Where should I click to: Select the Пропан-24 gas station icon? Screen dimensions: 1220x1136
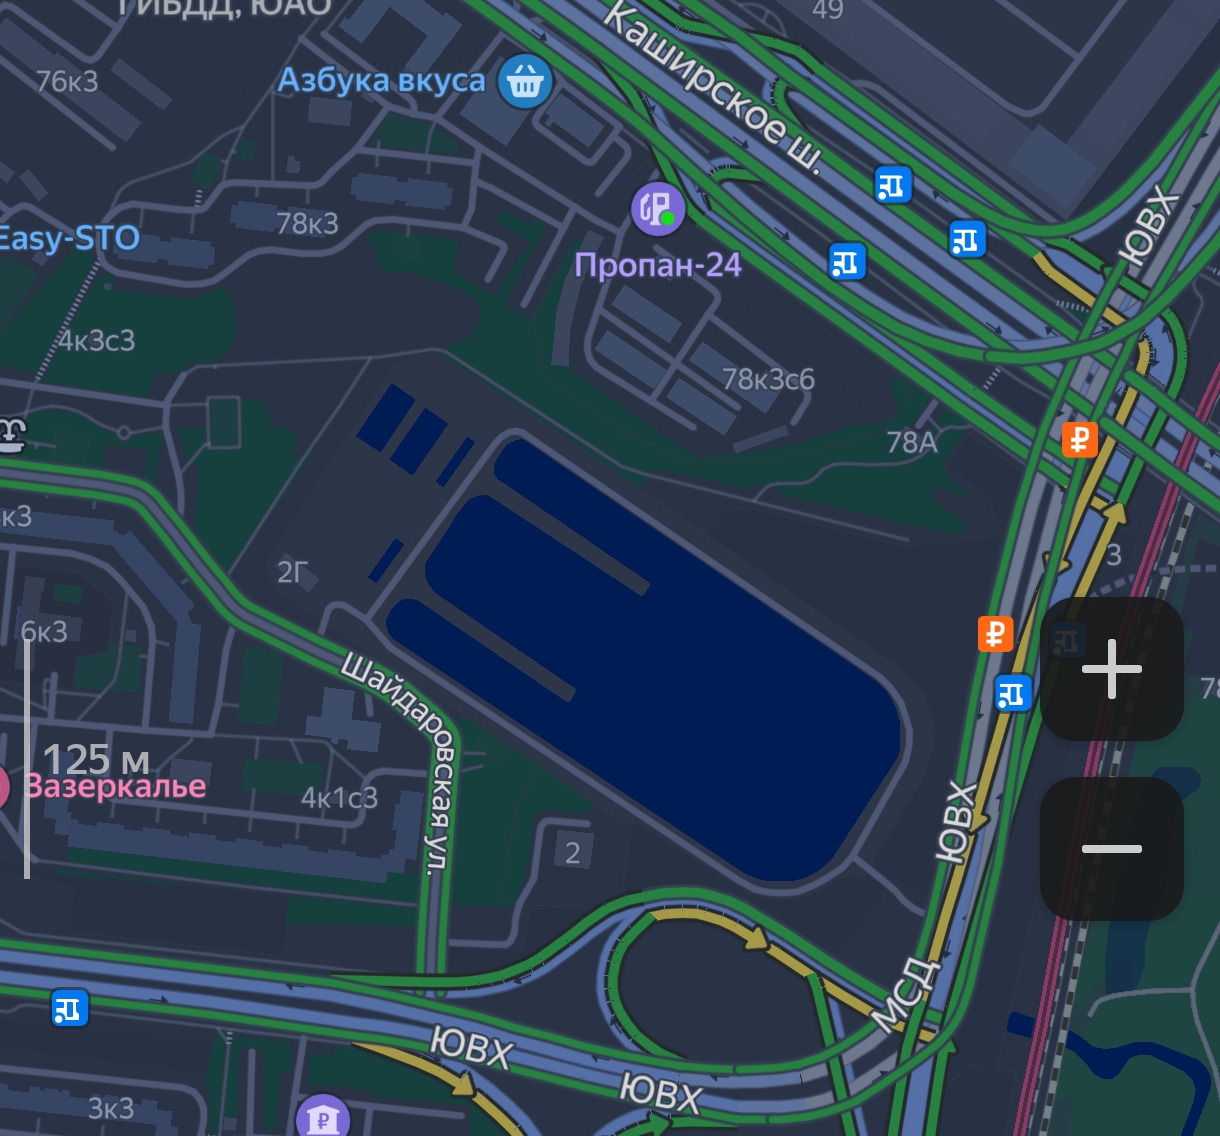click(658, 209)
